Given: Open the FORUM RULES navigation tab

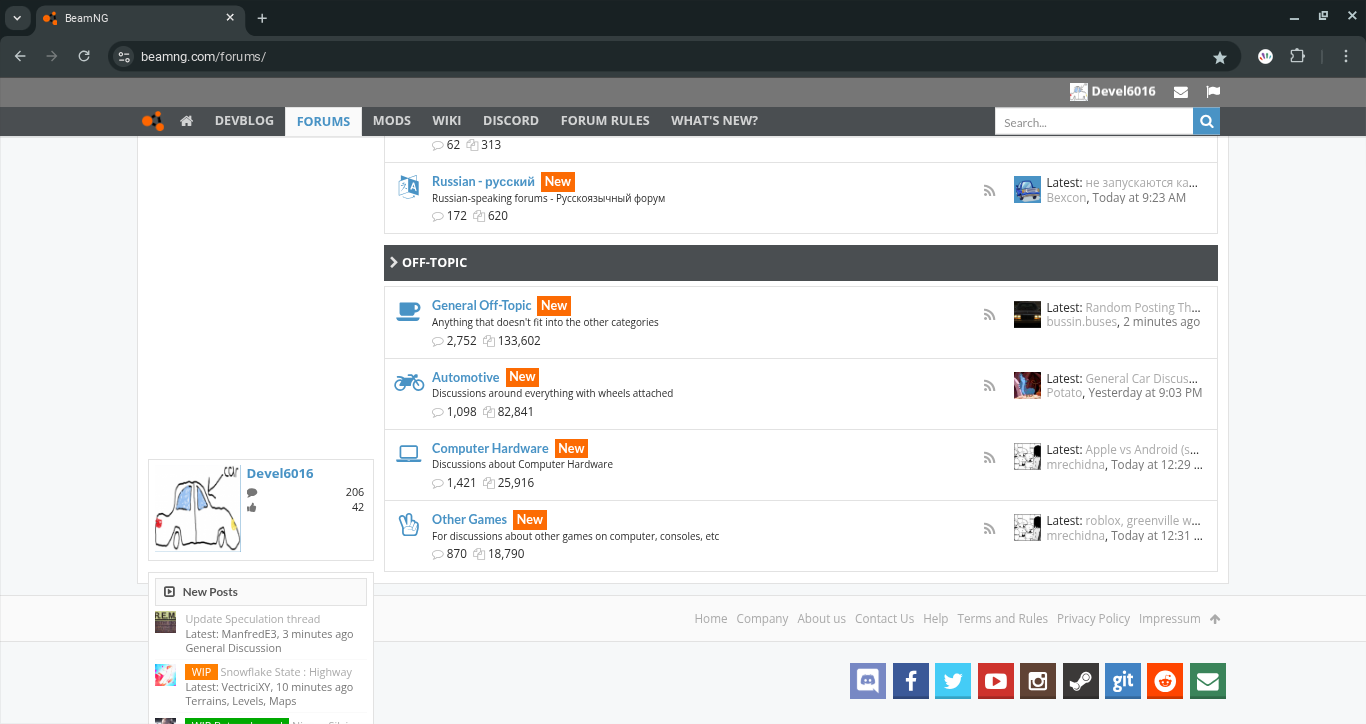Looking at the screenshot, I should [605, 121].
